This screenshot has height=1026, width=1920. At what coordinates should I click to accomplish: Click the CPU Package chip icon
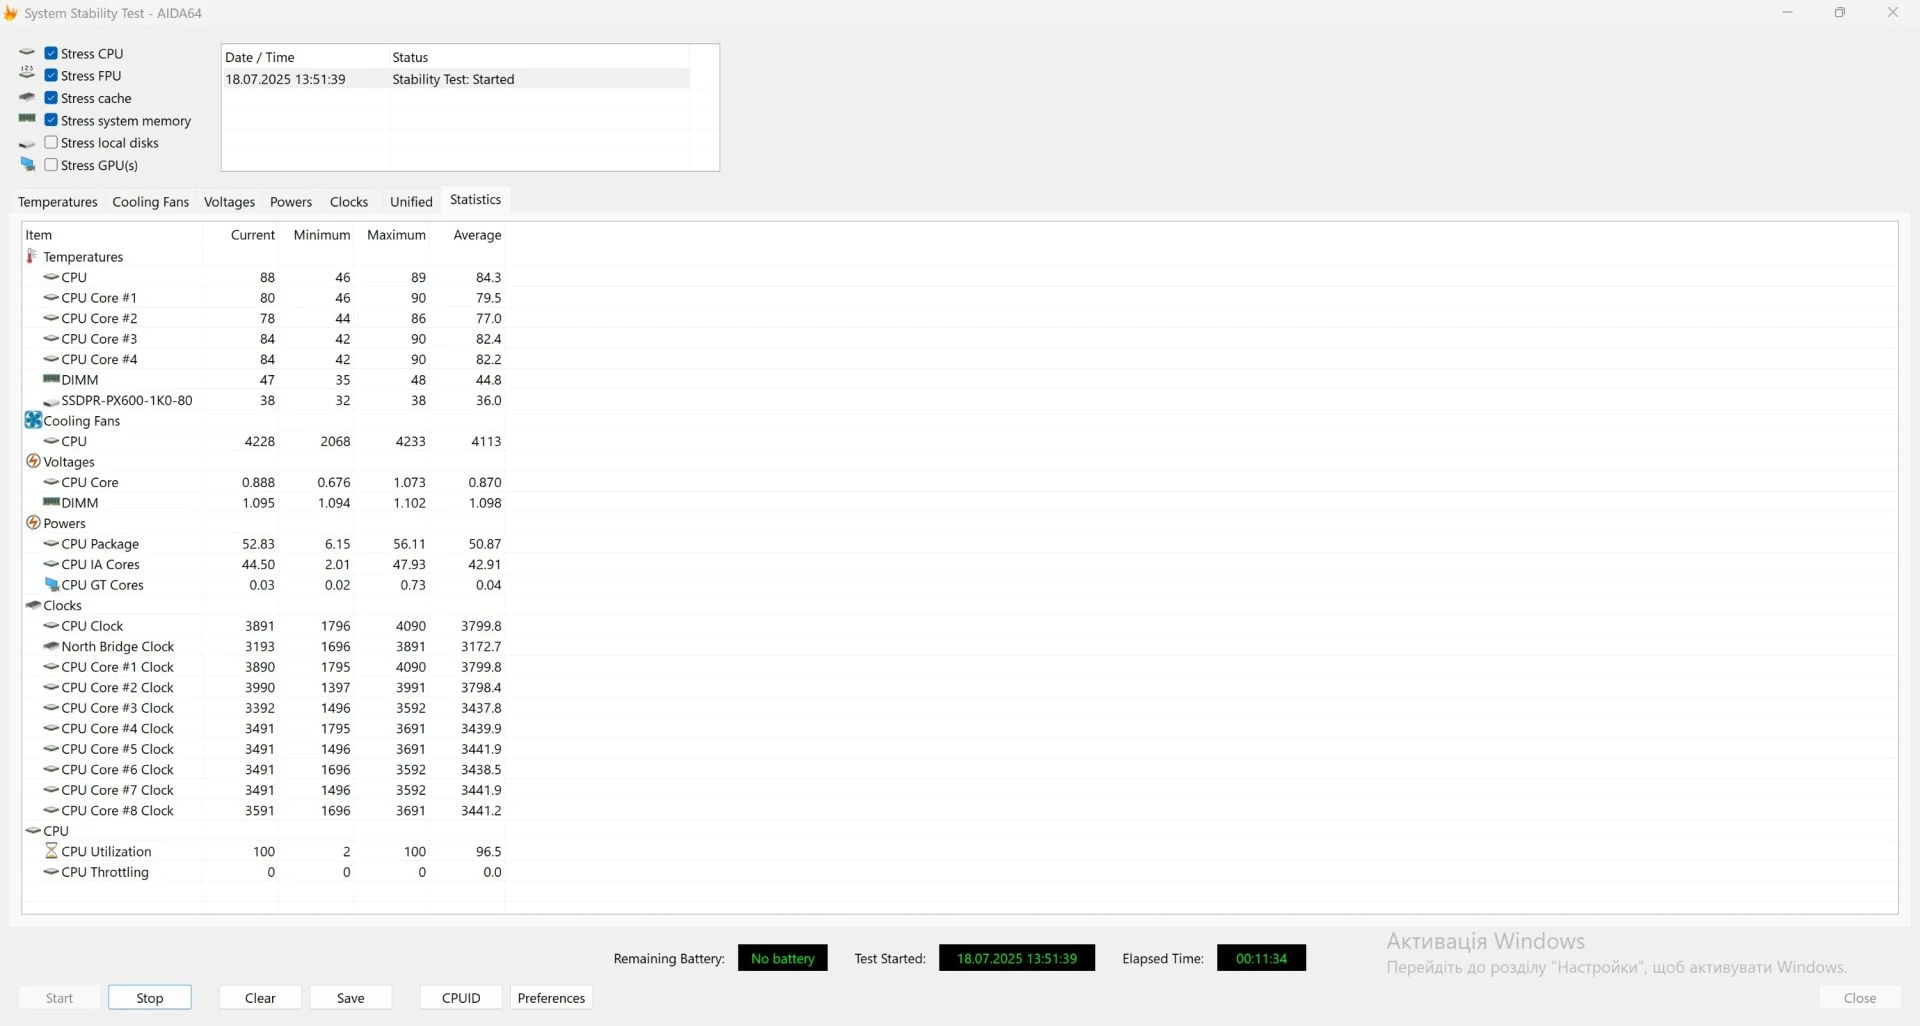(51, 543)
